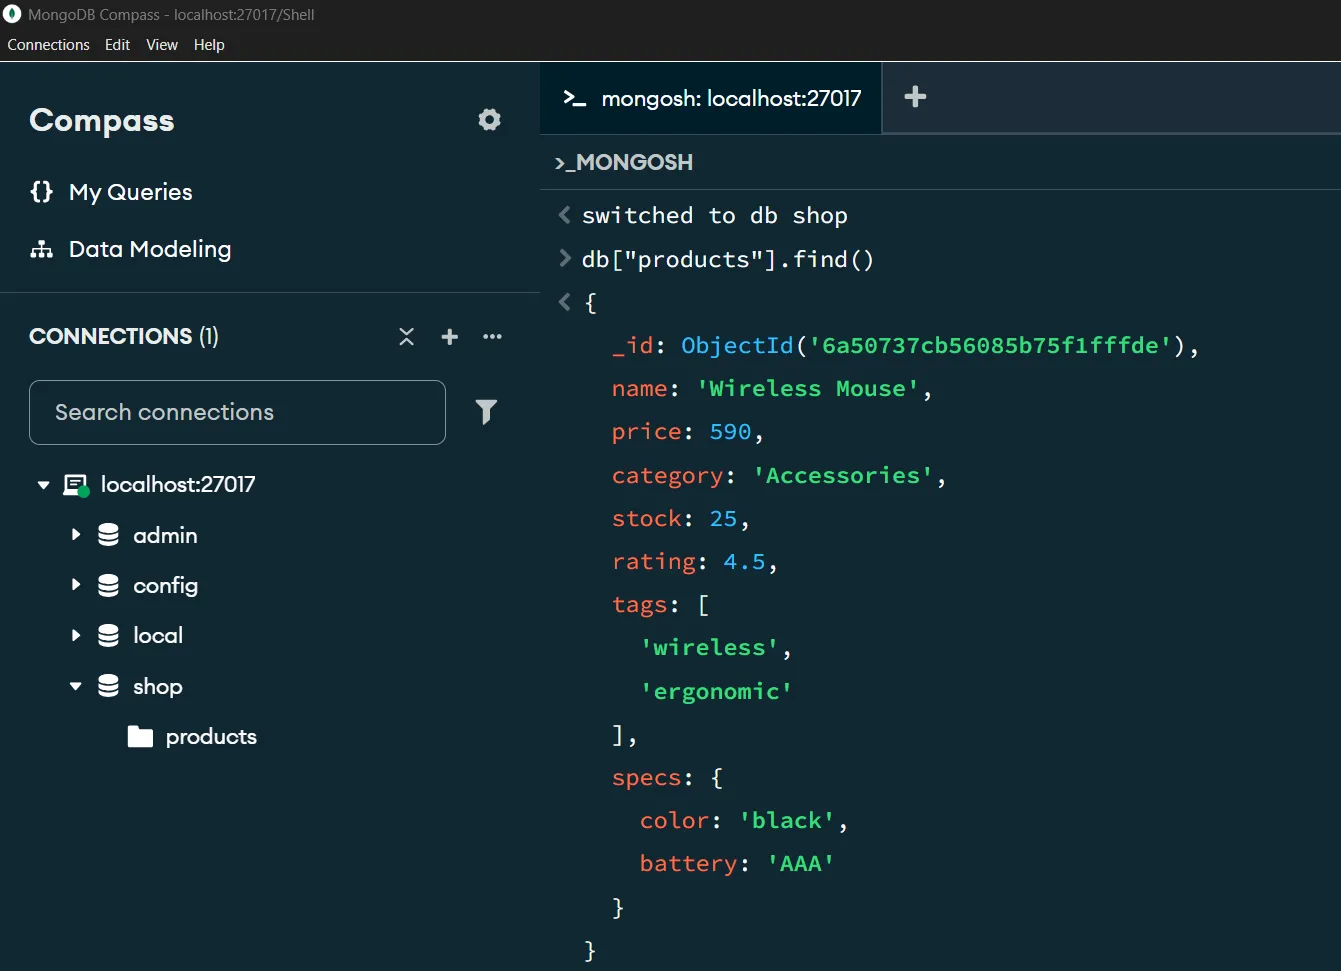Click the My Queries braces icon

[41, 191]
